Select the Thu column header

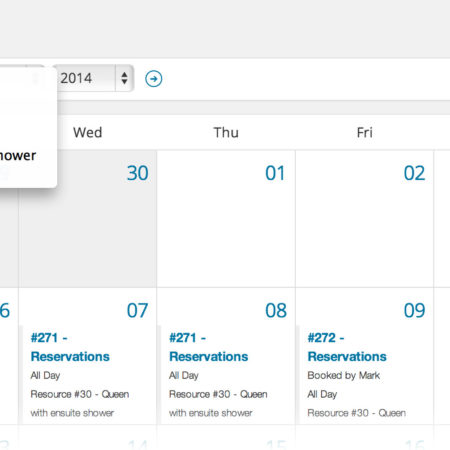point(226,132)
